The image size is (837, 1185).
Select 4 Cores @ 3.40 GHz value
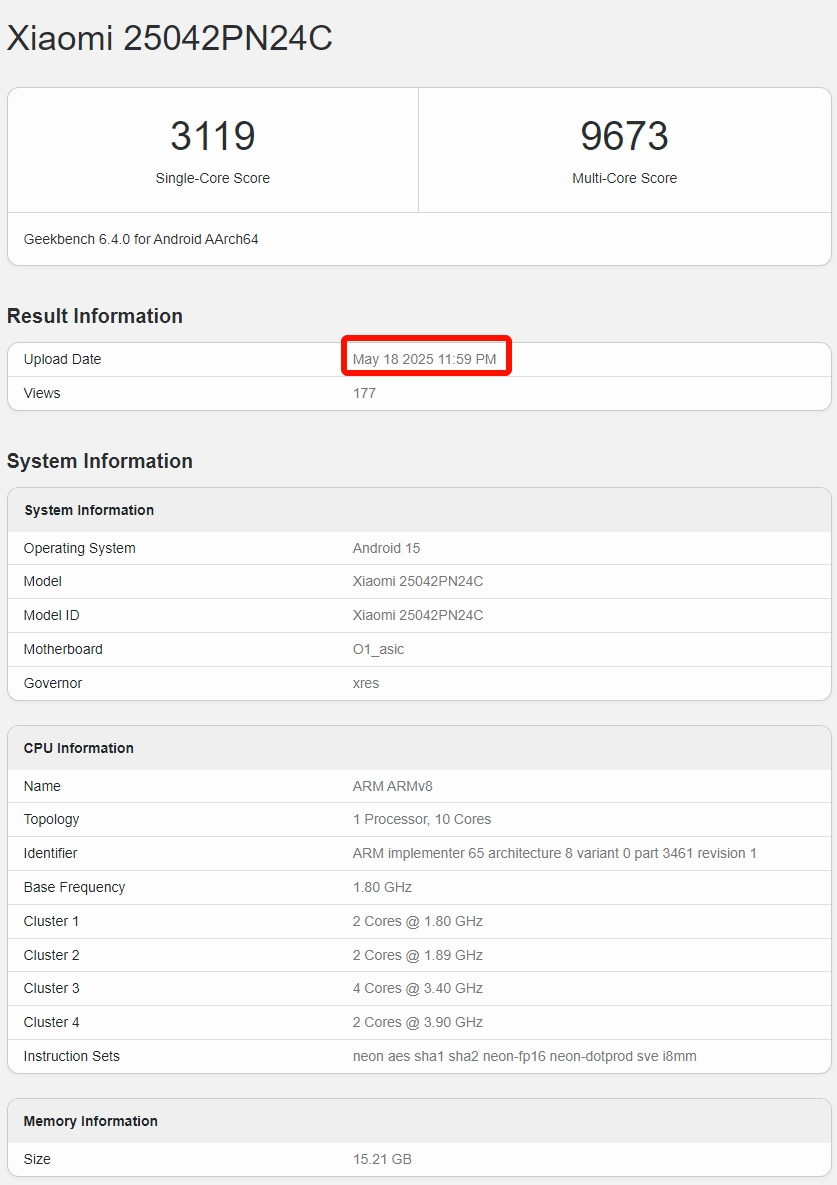point(418,989)
